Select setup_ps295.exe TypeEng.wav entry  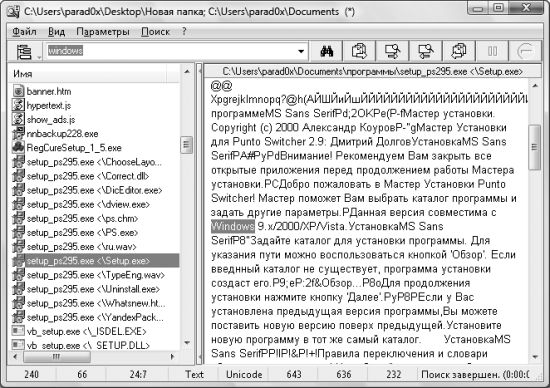tap(95, 275)
